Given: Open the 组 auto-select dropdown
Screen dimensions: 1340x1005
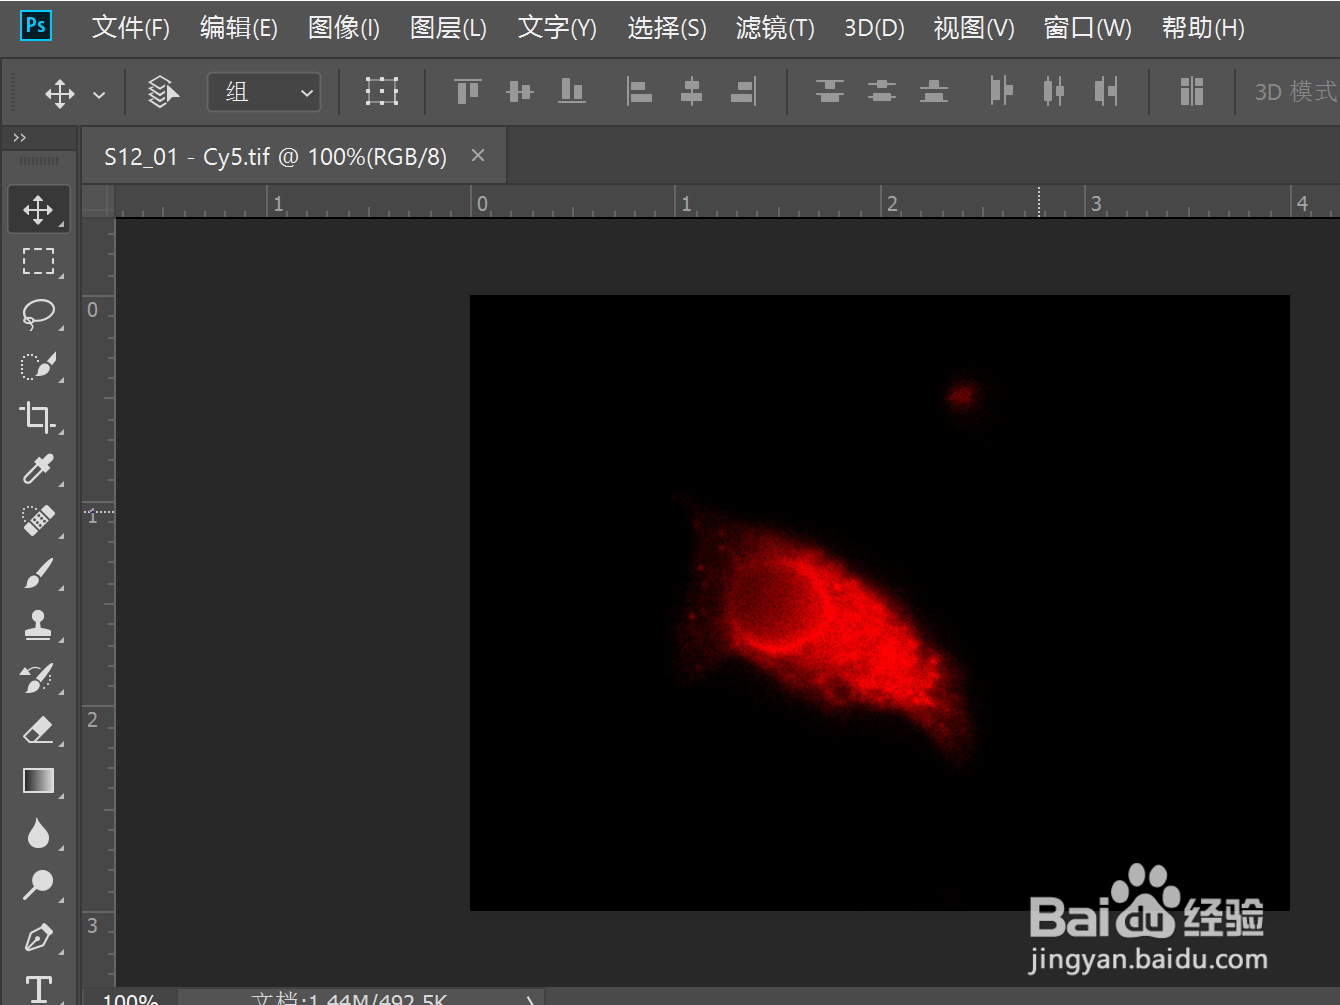Looking at the screenshot, I should tap(264, 93).
